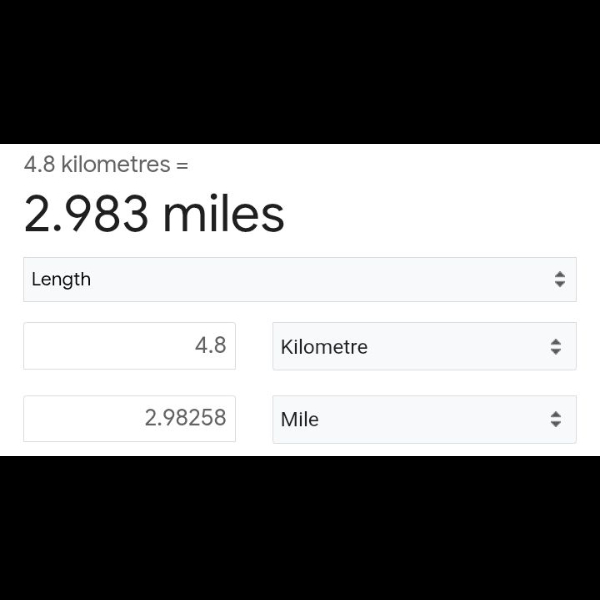Click the 'Length' label text
This screenshot has width=600, height=600.
(x=61, y=280)
